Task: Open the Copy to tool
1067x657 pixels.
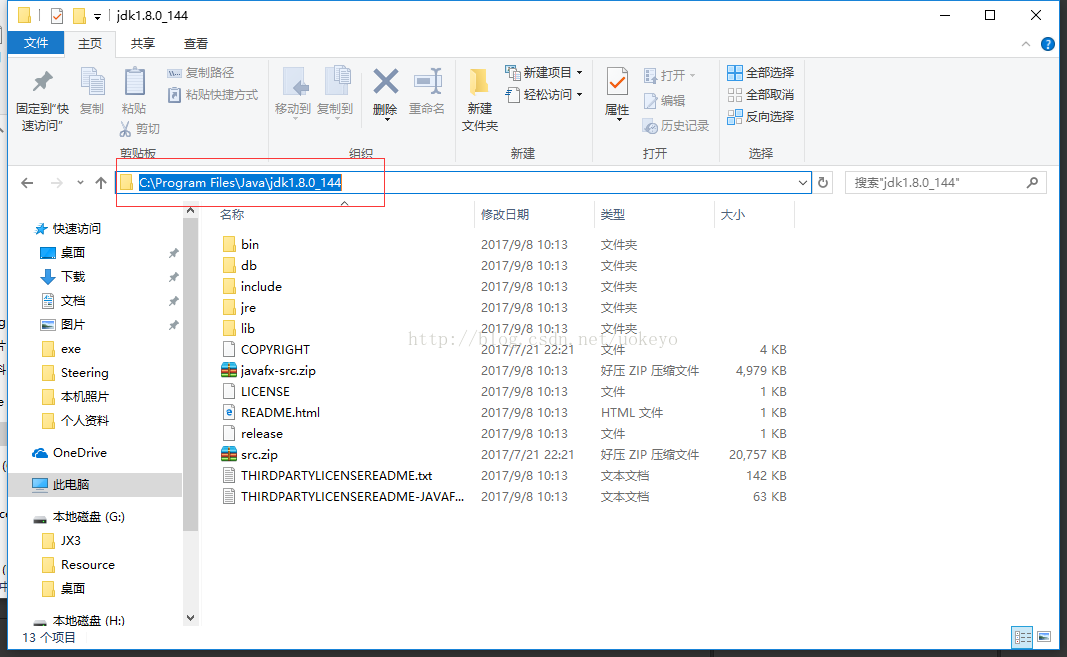Action: pyautogui.click(x=335, y=92)
